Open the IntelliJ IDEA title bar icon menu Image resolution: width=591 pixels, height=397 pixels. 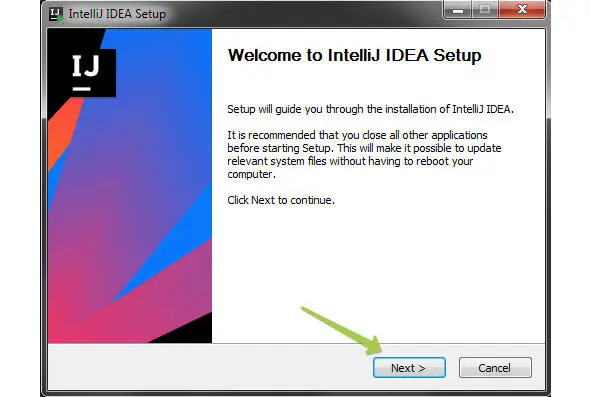[x=56, y=14]
